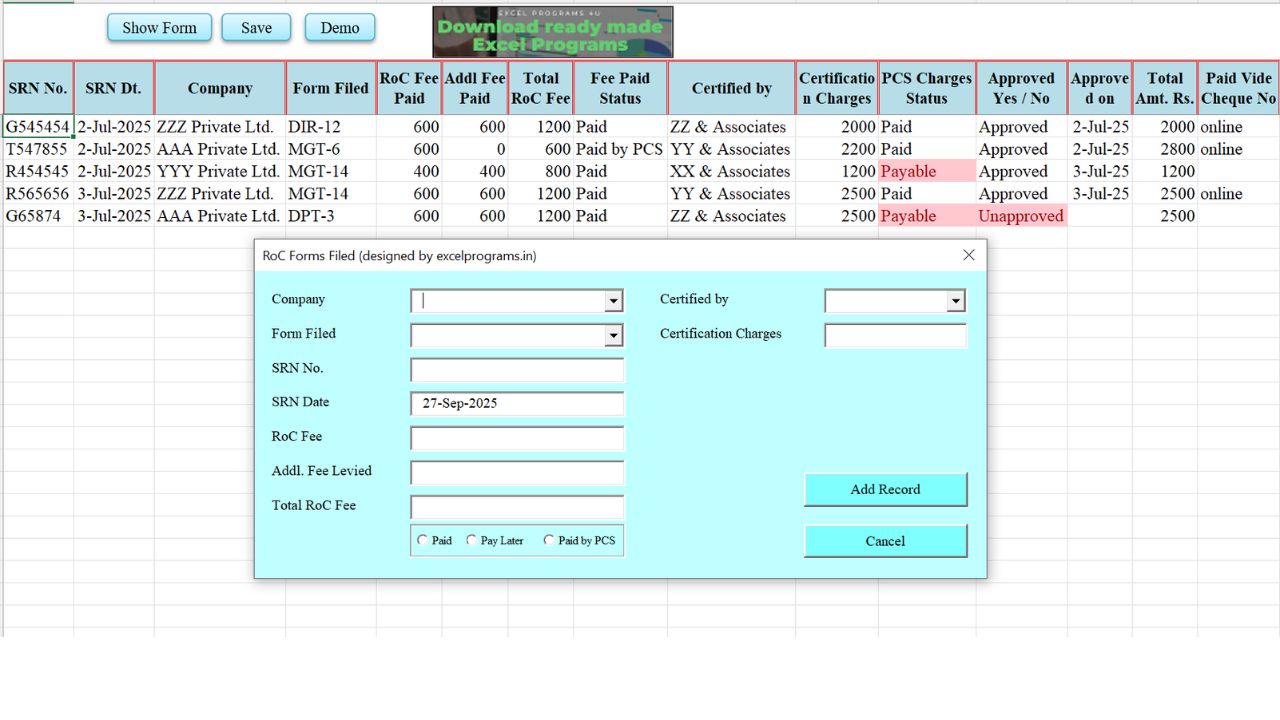Select the Paid radio button
1280x720 pixels.
423,540
